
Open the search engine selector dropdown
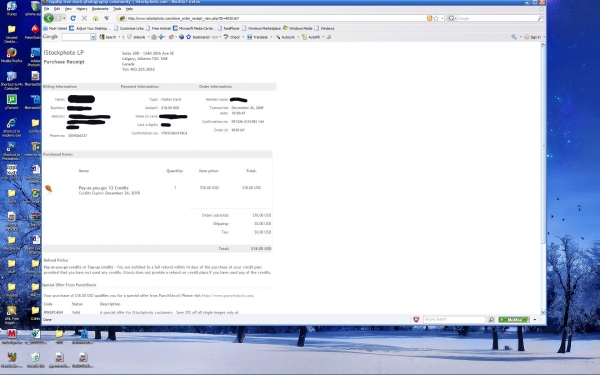(452, 18)
